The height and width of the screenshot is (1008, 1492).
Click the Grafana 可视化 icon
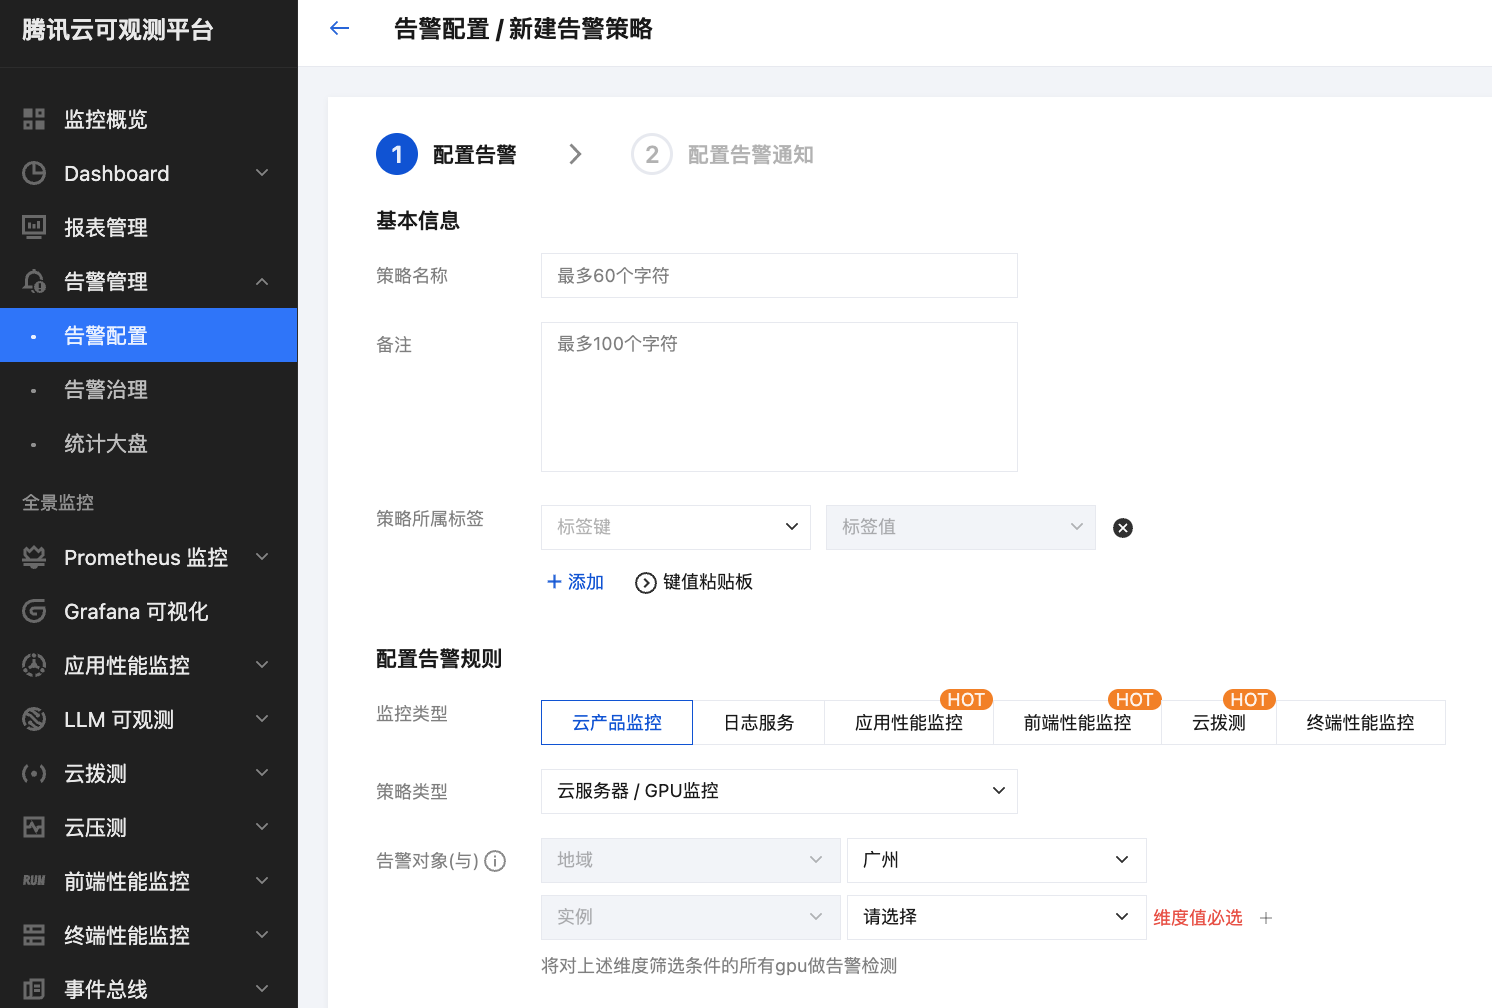pos(34,612)
